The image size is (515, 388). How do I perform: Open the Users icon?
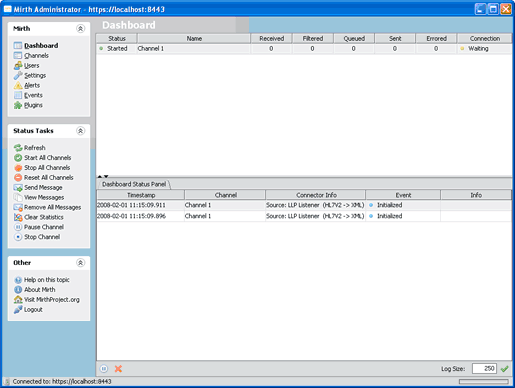point(18,65)
